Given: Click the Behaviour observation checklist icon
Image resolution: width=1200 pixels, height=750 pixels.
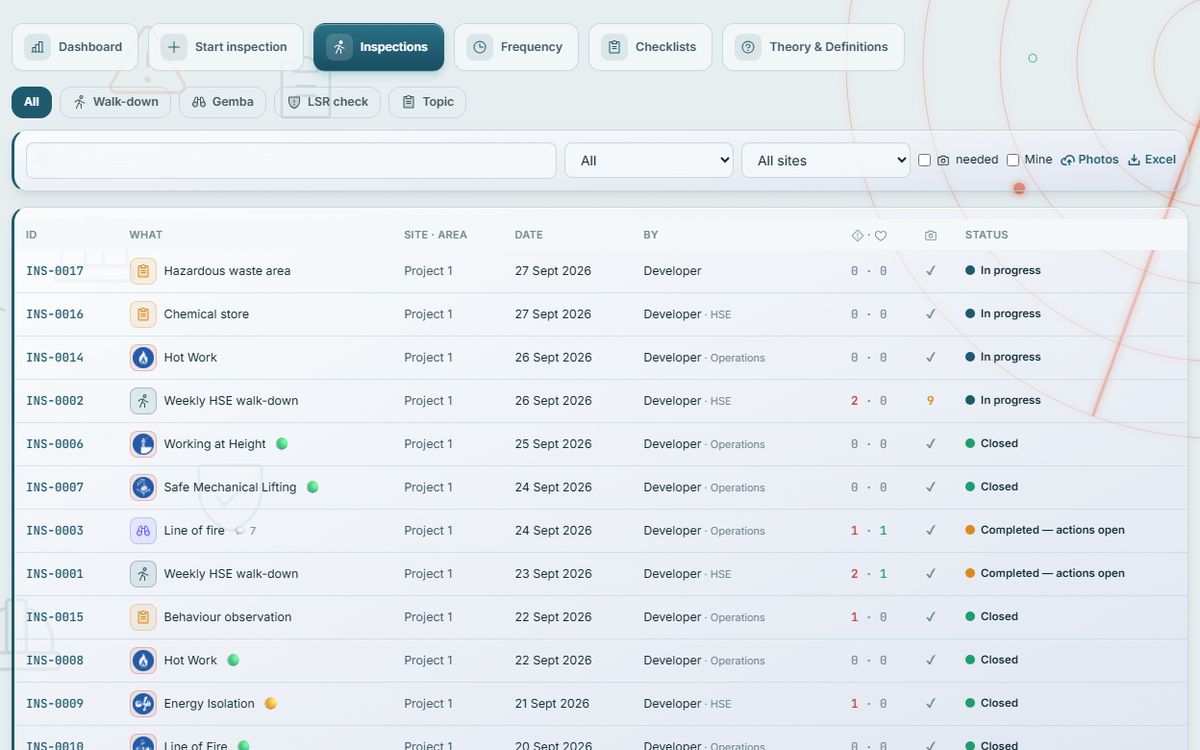Looking at the screenshot, I should (x=143, y=617).
